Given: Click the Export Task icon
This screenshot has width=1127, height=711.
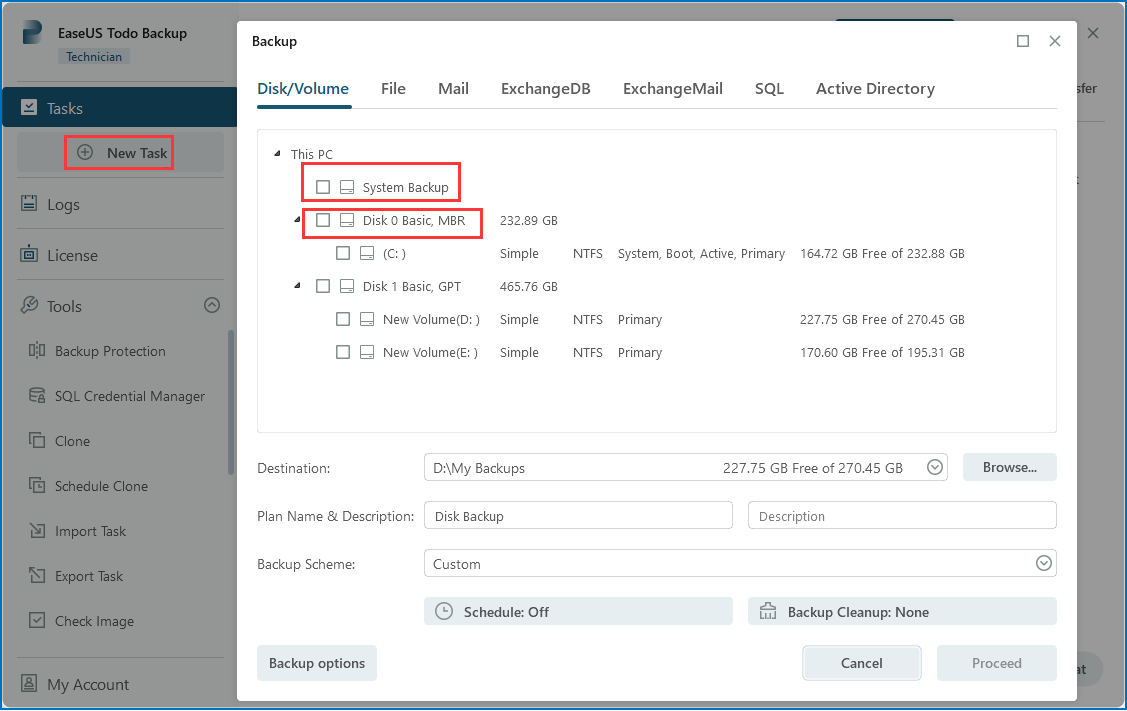Looking at the screenshot, I should click(x=37, y=576).
